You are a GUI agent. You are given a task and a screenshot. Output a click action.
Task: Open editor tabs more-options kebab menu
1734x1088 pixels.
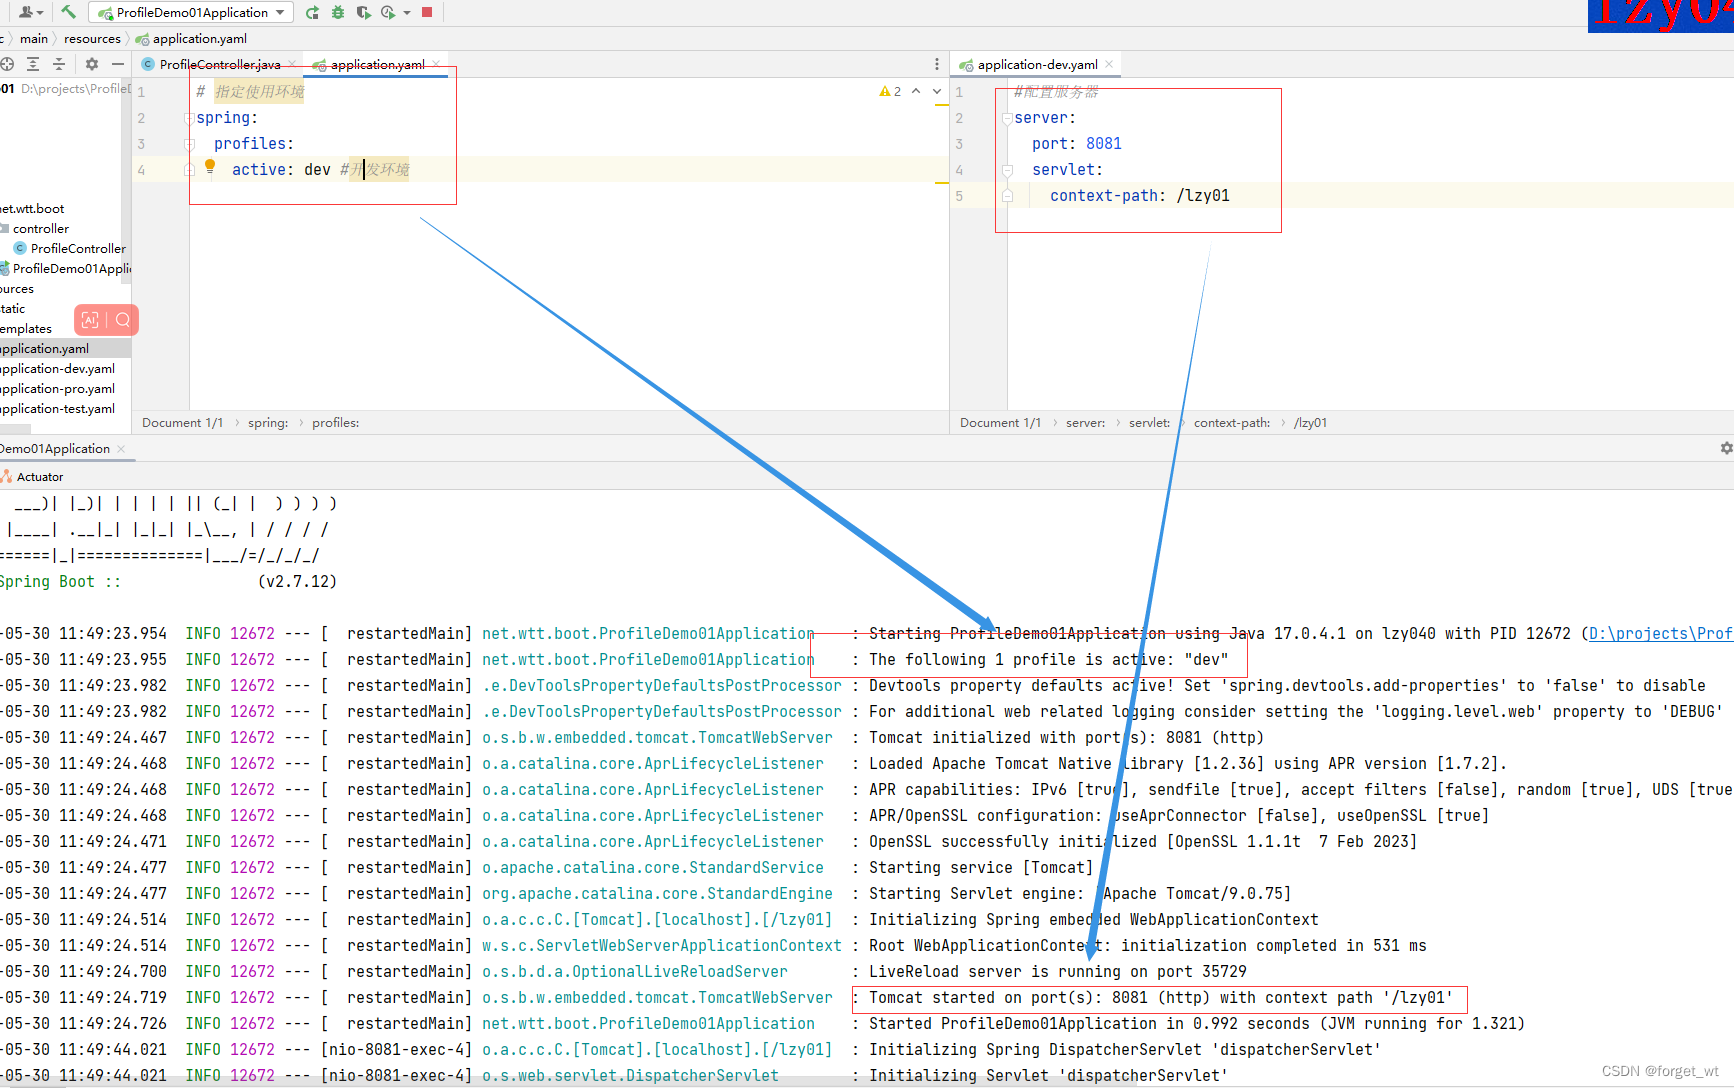click(937, 64)
